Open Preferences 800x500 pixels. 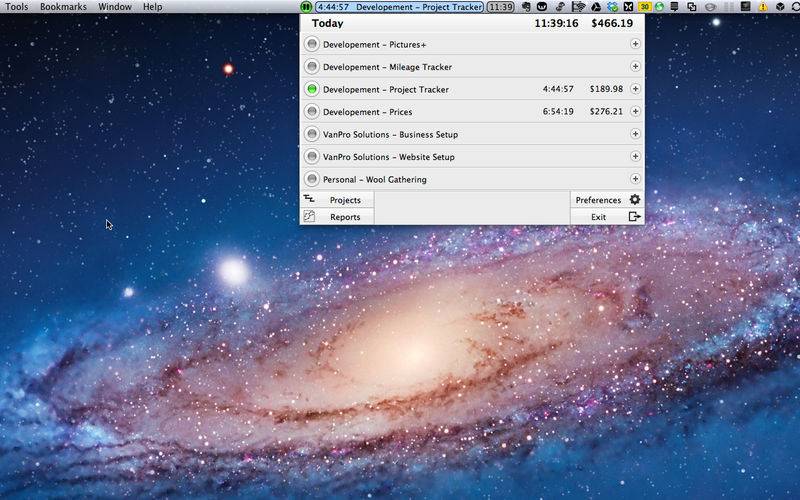[607, 199]
